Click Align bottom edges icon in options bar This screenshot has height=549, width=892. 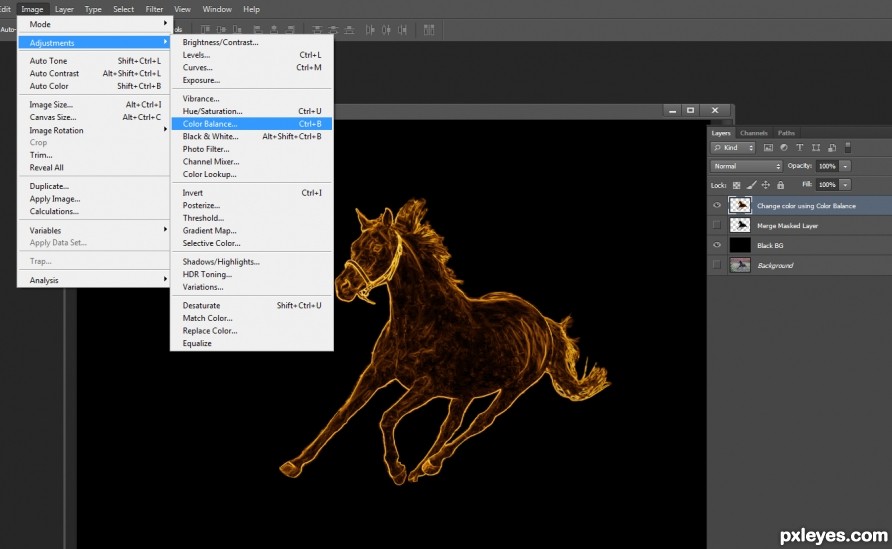pyautogui.click(x=237, y=30)
